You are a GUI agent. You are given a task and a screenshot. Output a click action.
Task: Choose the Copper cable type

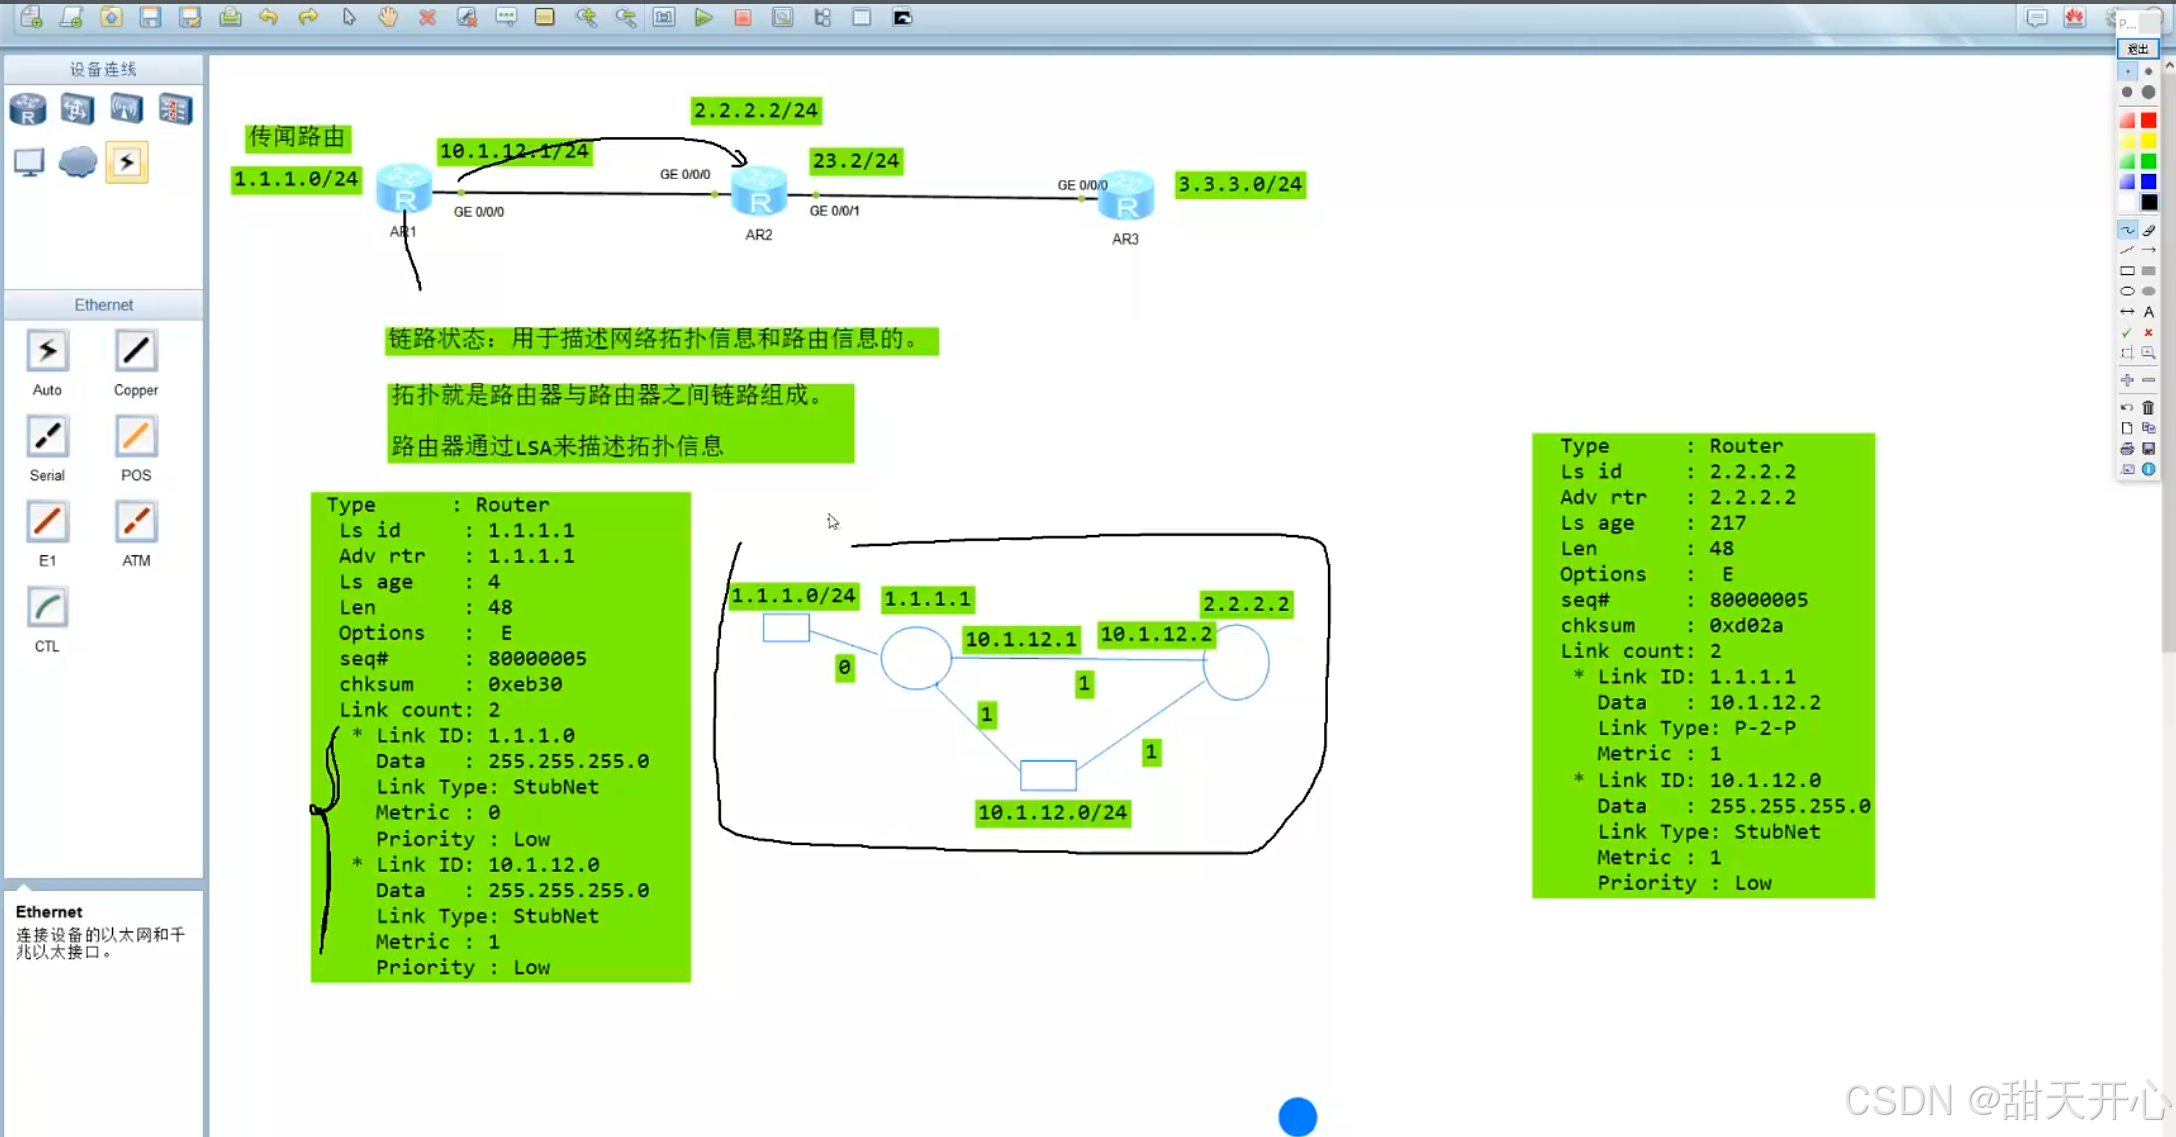135,352
